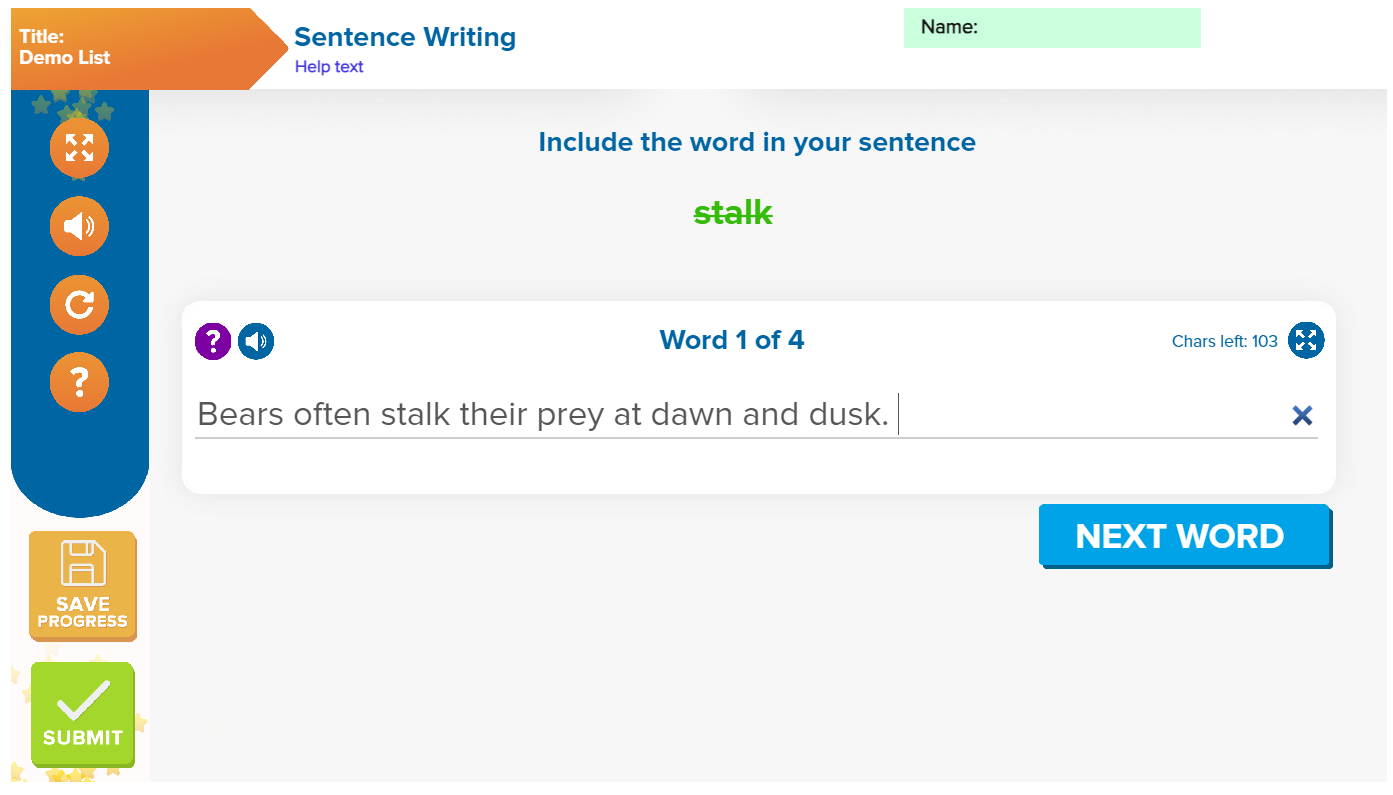
Task: Click the Save Progress button
Action: [x=82, y=586]
